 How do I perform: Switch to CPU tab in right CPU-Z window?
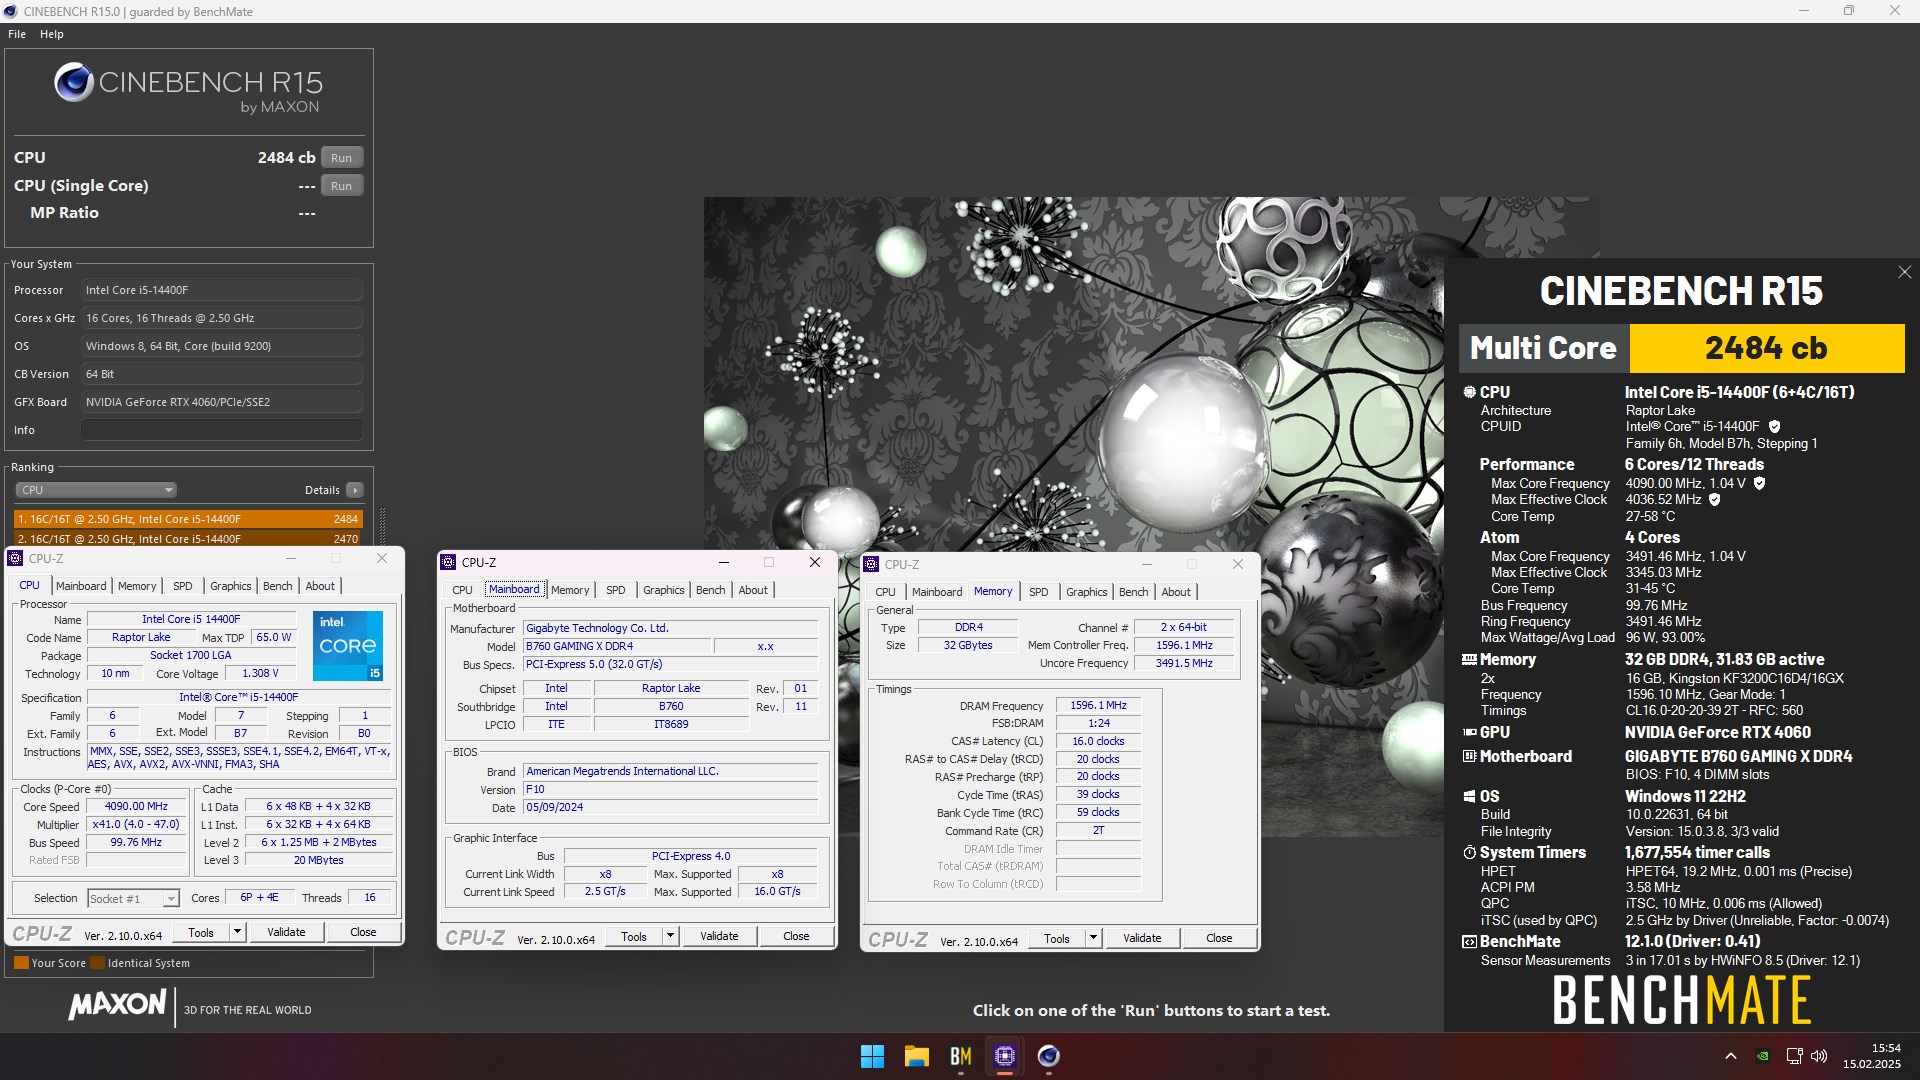[885, 592]
